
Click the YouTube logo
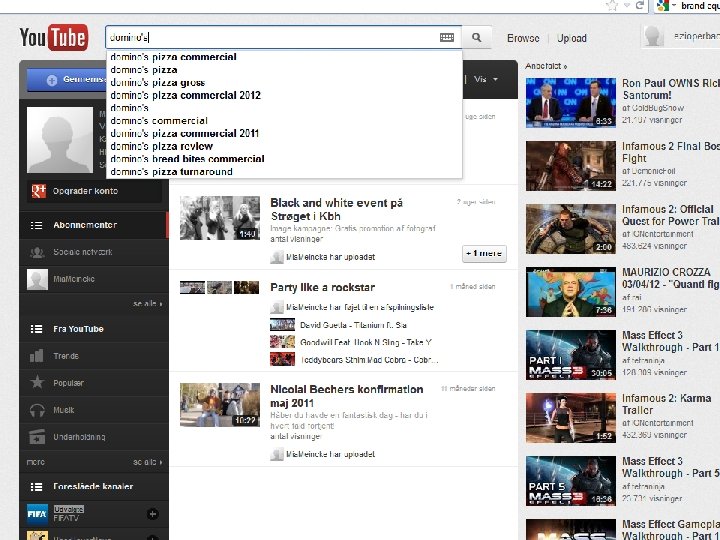click(54, 38)
